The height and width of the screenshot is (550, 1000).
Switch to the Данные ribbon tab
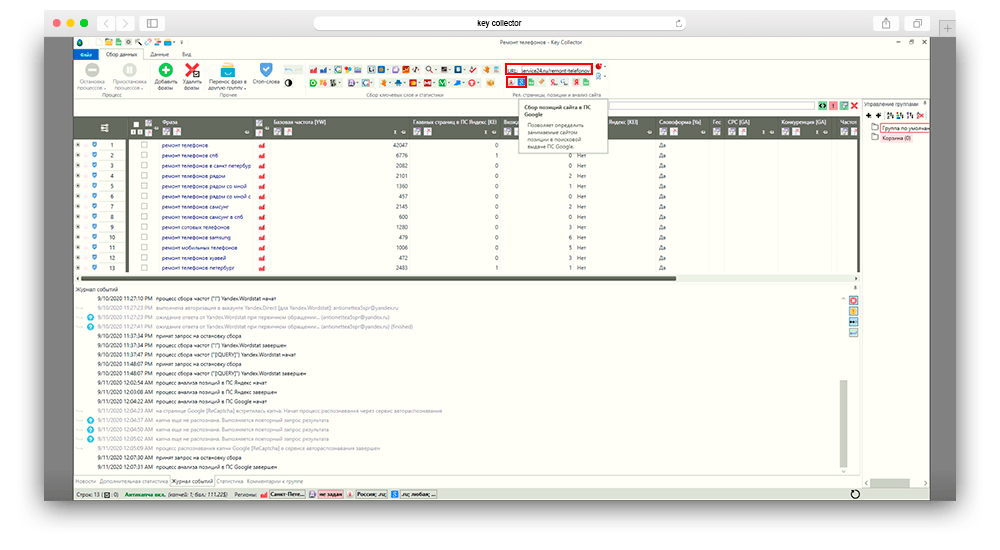(159, 55)
